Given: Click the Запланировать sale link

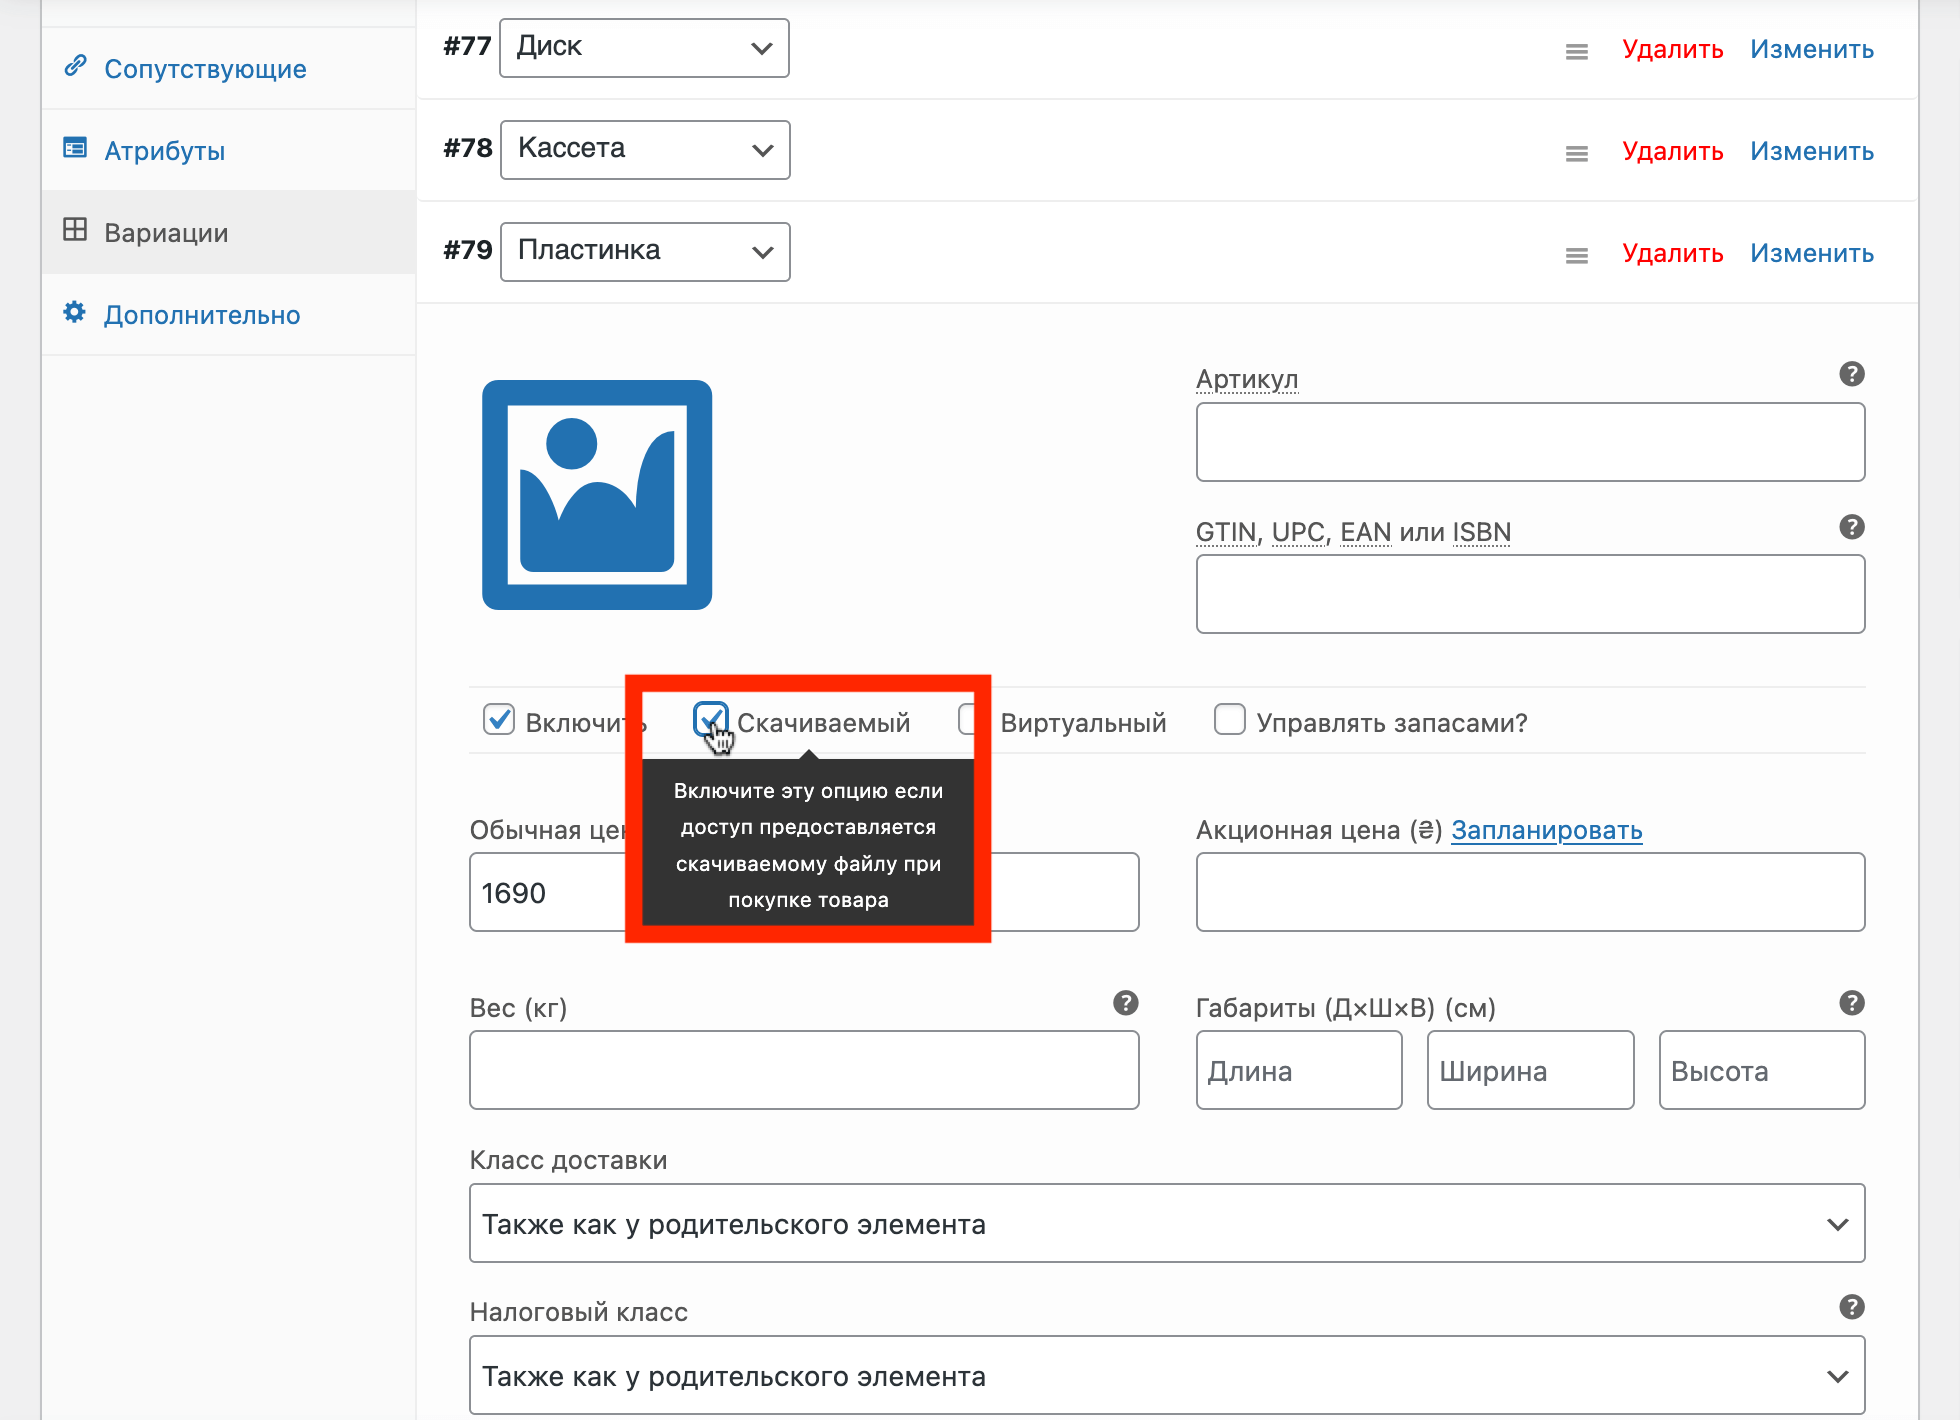Looking at the screenshot, I should coord(1547,830).
